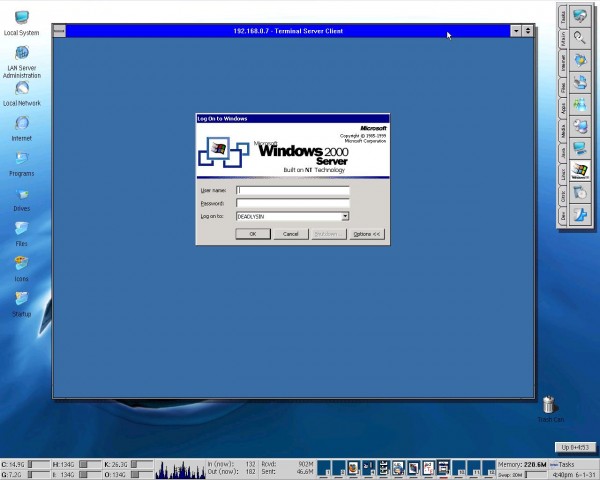The height and width of the screenshot is (480, 600).
Task: Click the magnifier search icon in launcher
Action: click(580, 38)
